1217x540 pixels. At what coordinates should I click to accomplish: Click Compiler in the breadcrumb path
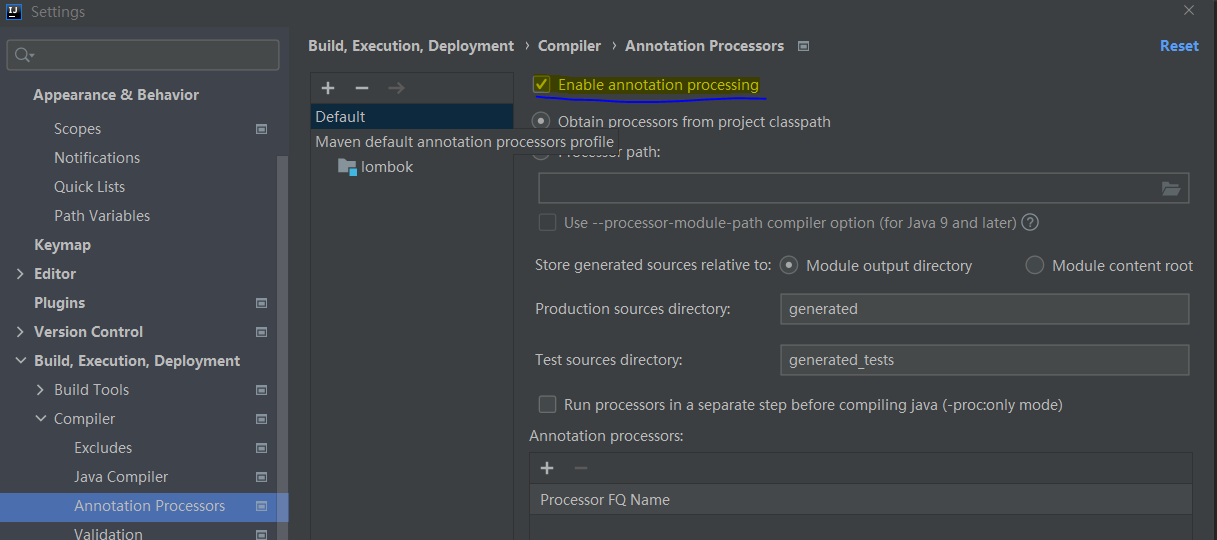(569, 46)
